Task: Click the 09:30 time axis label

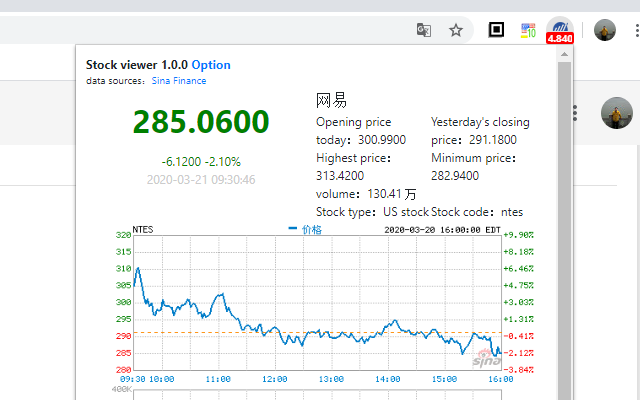Action: pyautogui.click(x=133, y=380)
